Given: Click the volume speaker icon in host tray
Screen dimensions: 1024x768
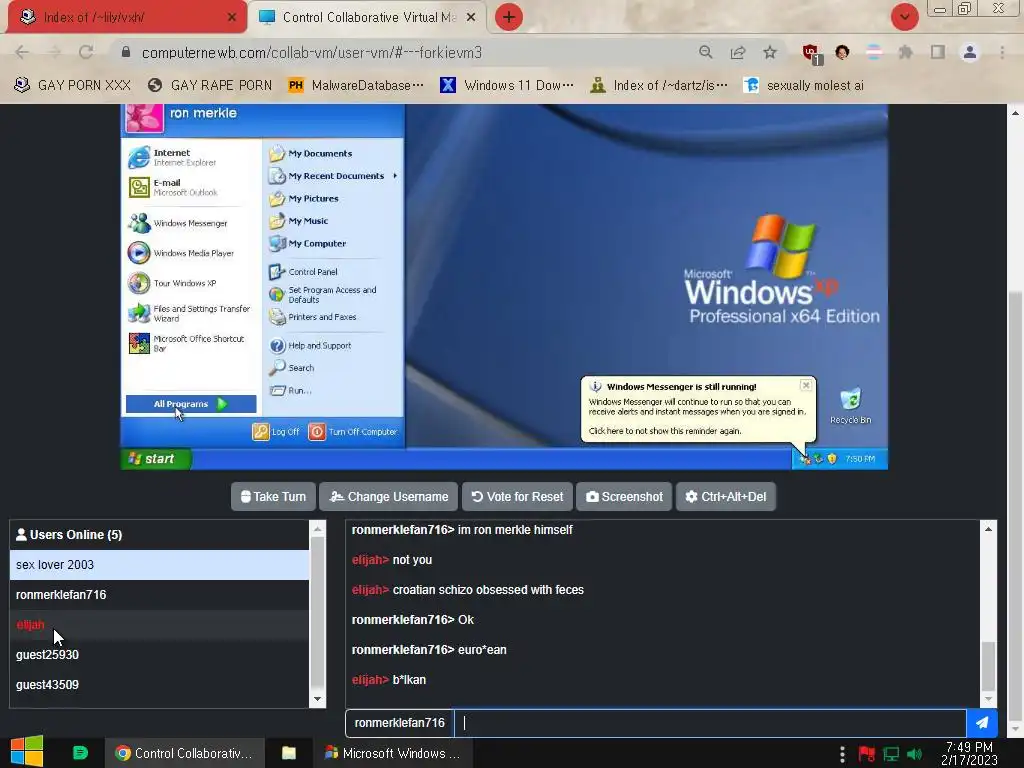Looking at the screenshot, I should click(x=914, y=754).
